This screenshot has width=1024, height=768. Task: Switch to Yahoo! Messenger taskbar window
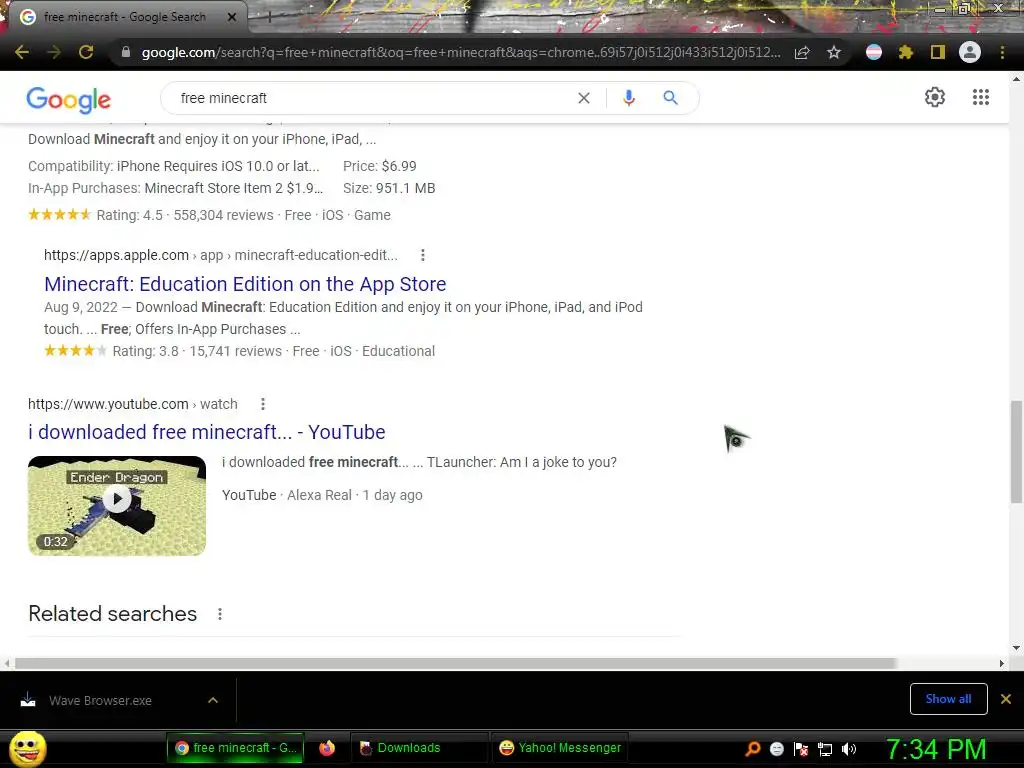tap(560, 748)
